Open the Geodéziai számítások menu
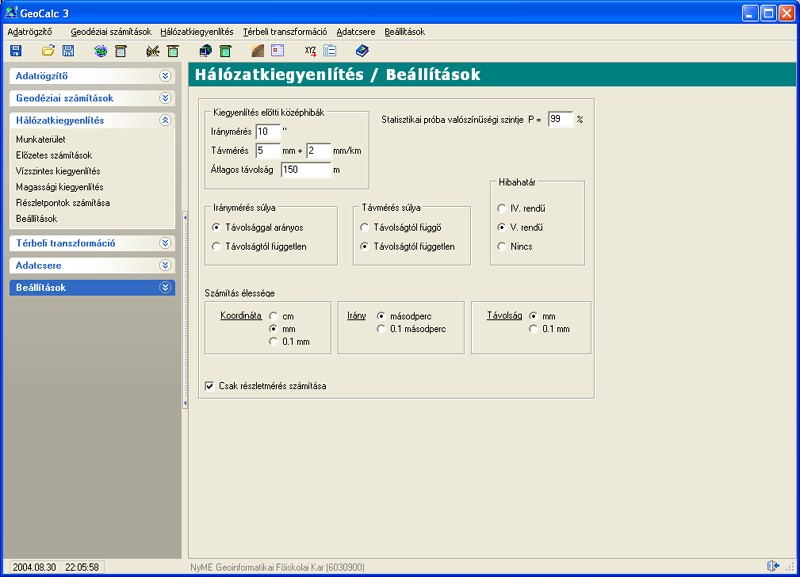This screenshot has height=577, width=800. click(111, 32)
